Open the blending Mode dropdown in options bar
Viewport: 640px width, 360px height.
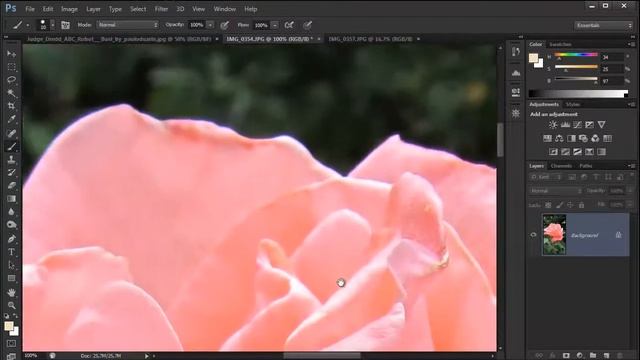[127, 25]
